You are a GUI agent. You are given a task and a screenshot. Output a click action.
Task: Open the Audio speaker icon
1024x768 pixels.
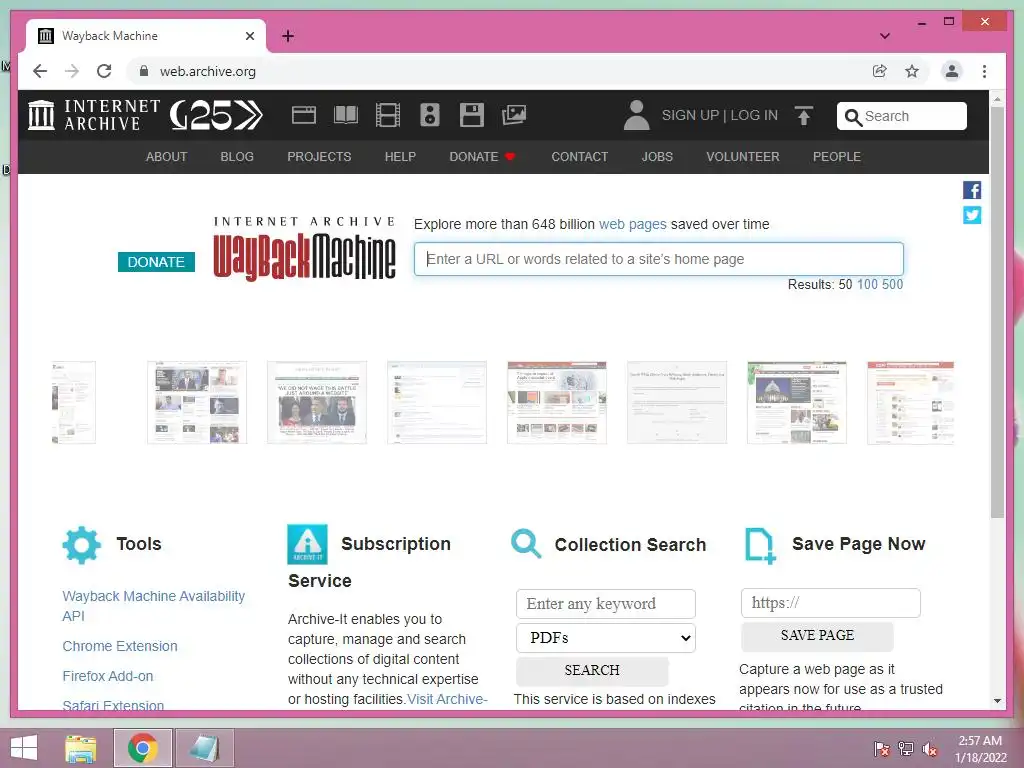coord(430,115)
